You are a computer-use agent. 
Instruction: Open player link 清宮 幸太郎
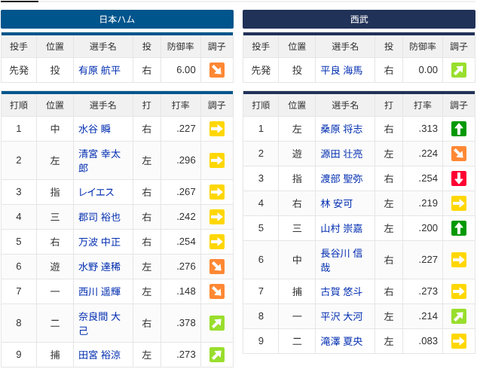99,161
